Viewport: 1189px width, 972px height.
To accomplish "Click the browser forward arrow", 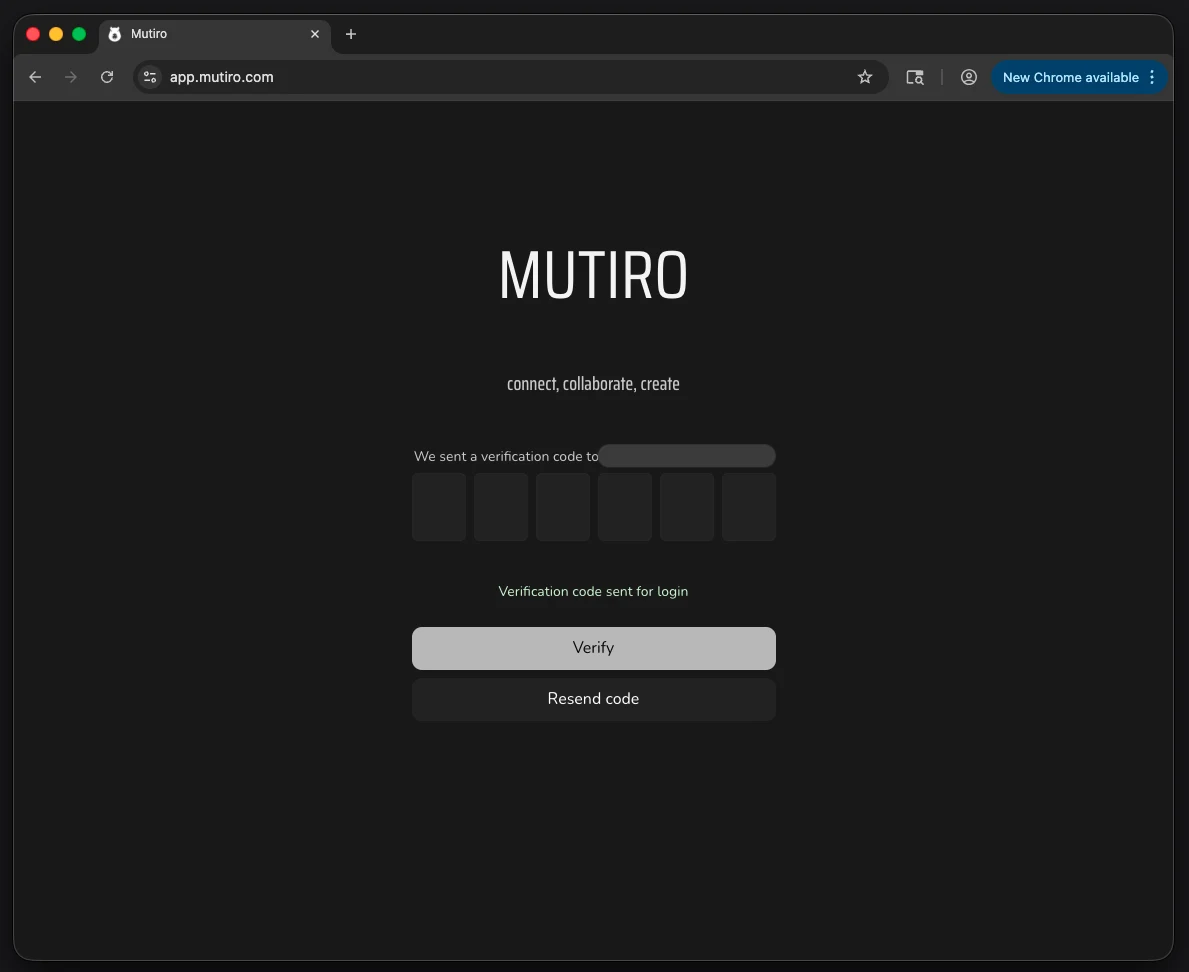I will [71, 77].
